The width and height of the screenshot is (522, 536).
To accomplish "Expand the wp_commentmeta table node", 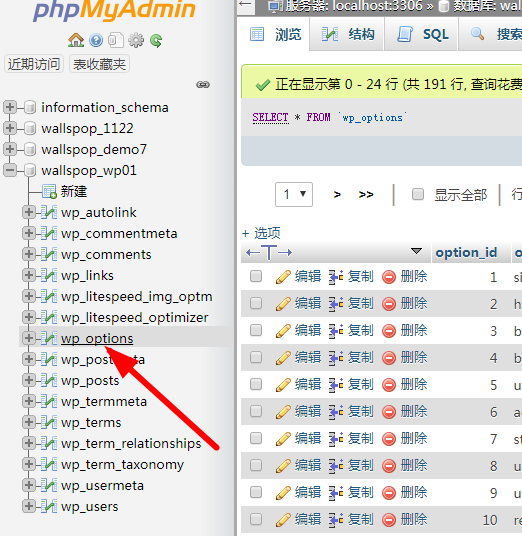I will [x=29, y=233].
